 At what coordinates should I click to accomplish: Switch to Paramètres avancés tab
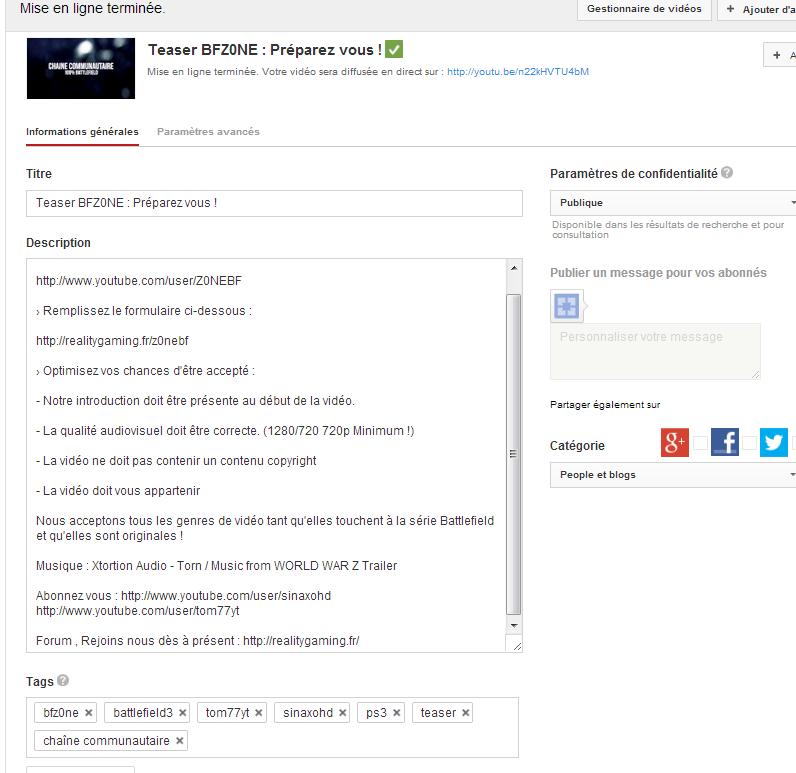208,132
